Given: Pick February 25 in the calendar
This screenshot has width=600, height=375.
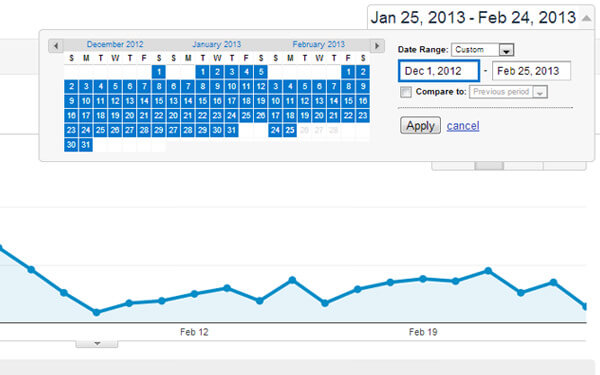Looking at the screenshot, I should [290, 130].
